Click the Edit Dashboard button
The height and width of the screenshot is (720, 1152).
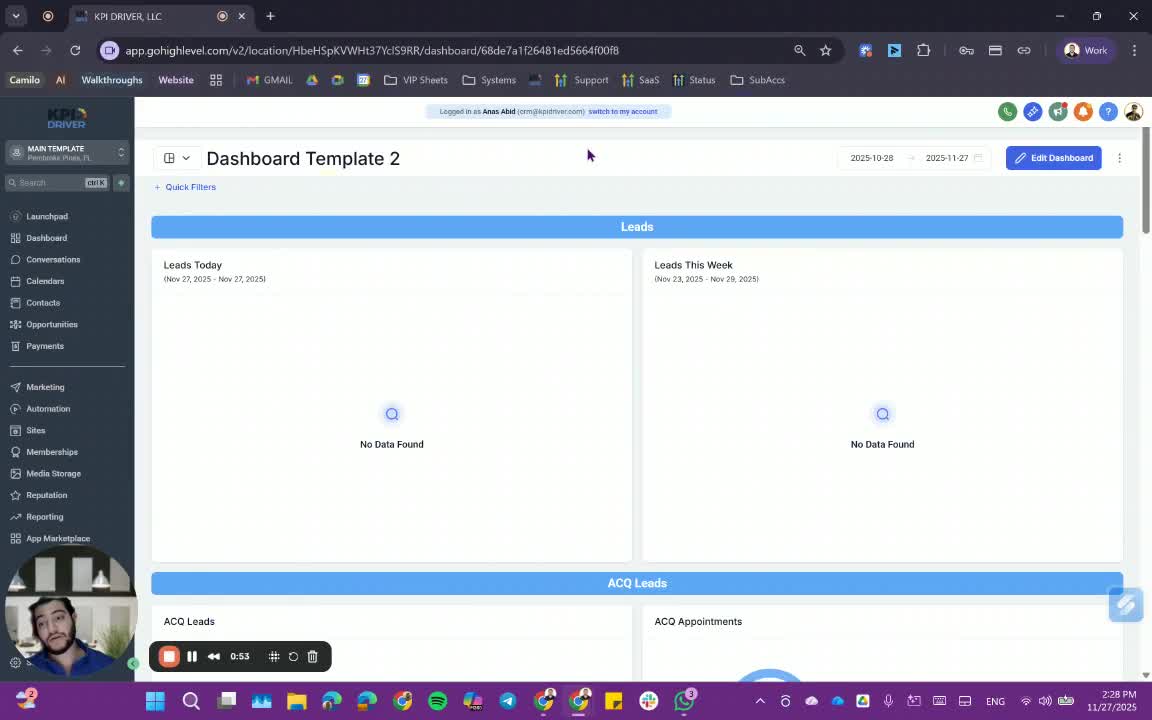(1053, 158)
